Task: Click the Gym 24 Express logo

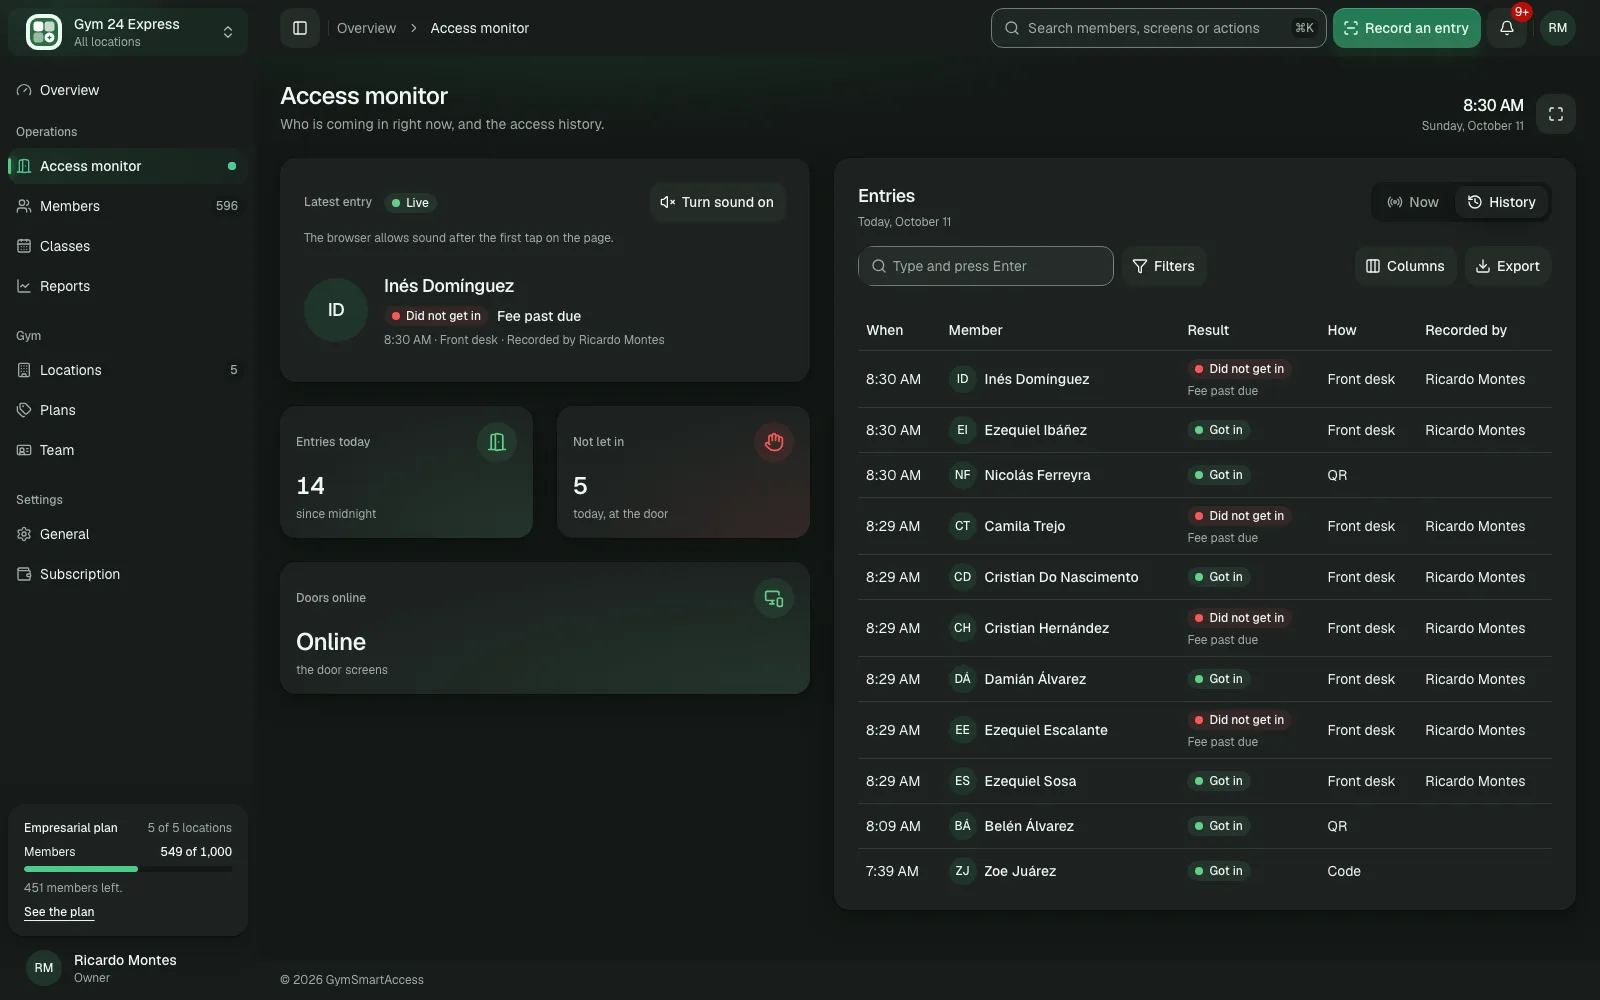Action: 44,32
